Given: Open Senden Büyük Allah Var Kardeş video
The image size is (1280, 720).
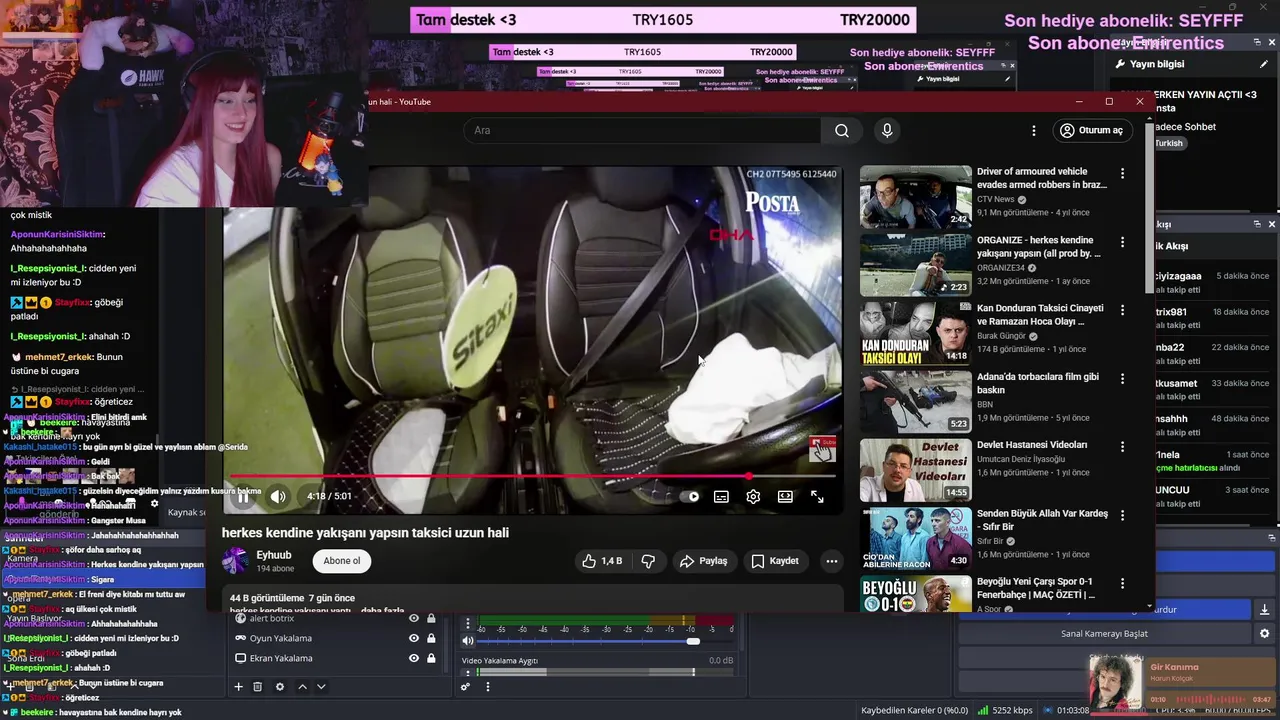Looking at the screenshot, I should point(1042,520).
